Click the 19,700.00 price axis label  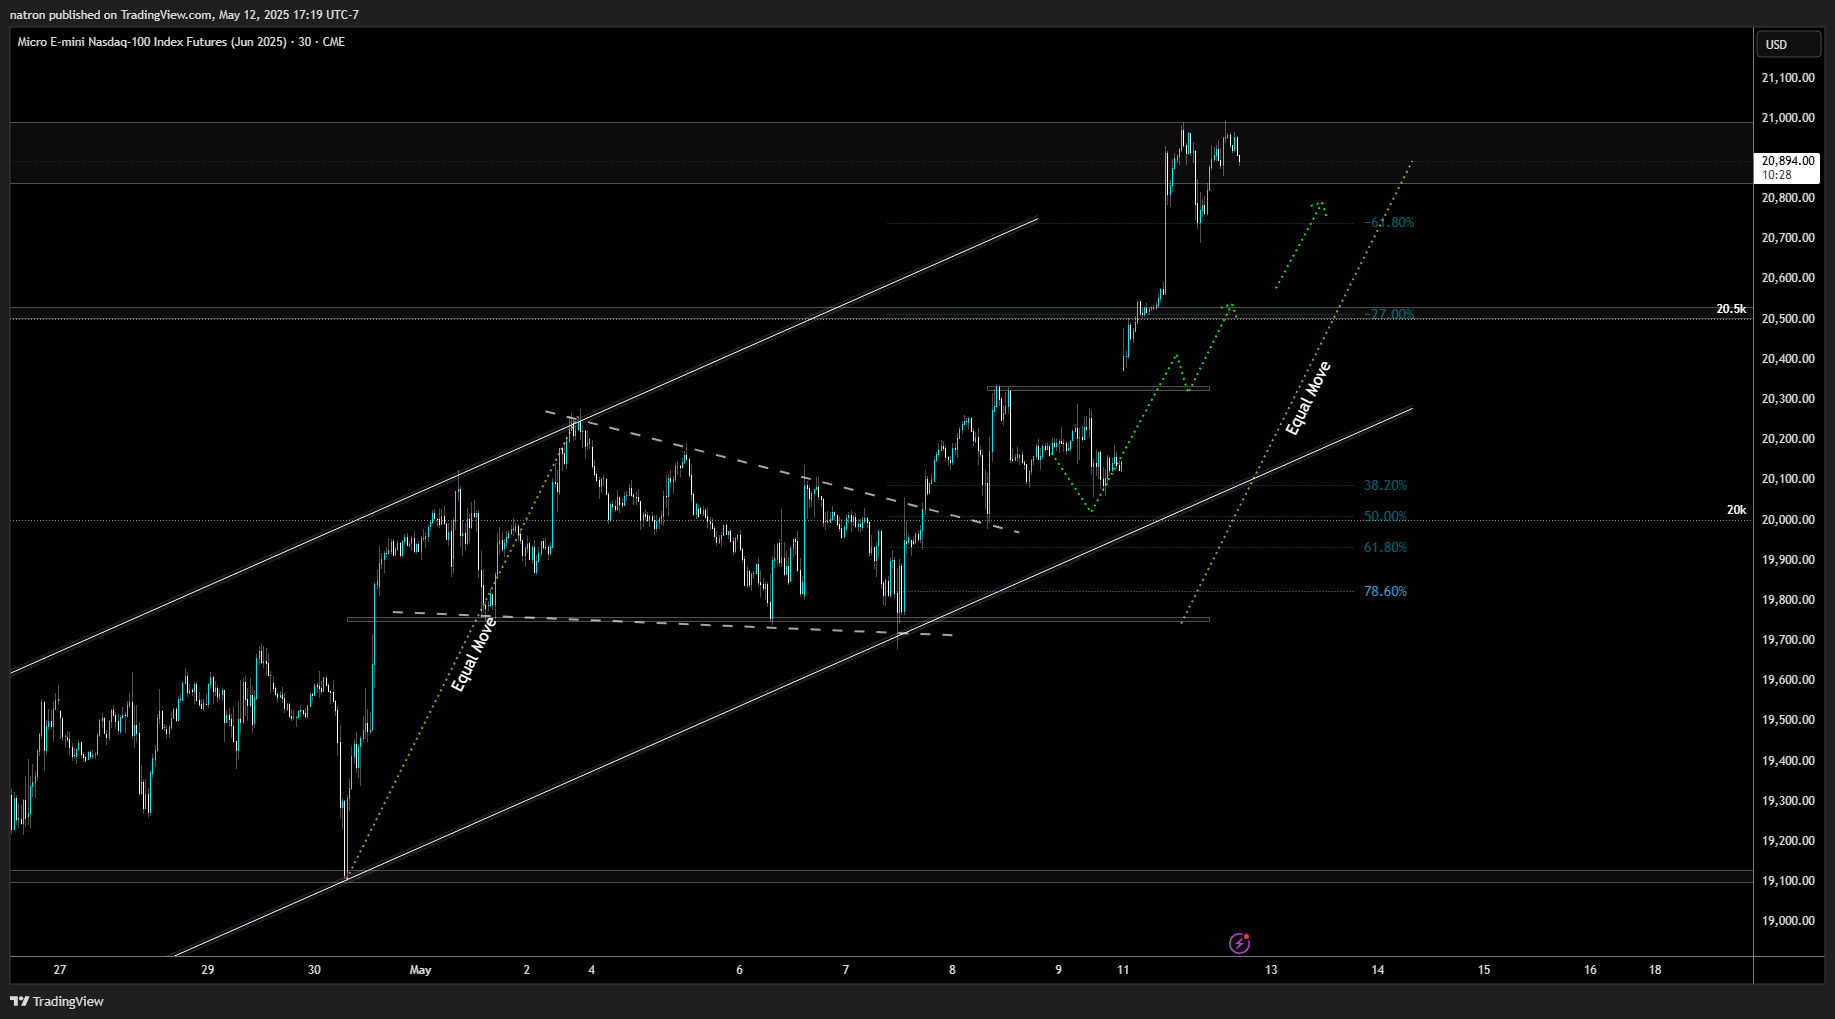[1788, 640]
